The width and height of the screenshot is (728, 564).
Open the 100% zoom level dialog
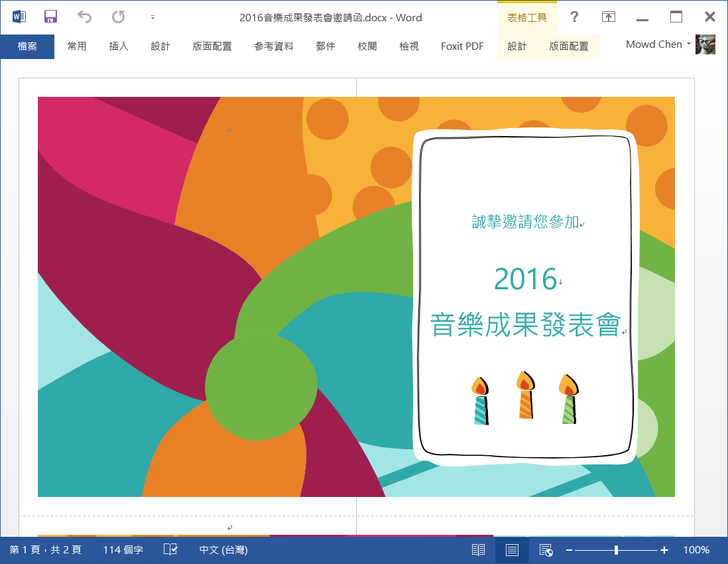click(696, 550)
